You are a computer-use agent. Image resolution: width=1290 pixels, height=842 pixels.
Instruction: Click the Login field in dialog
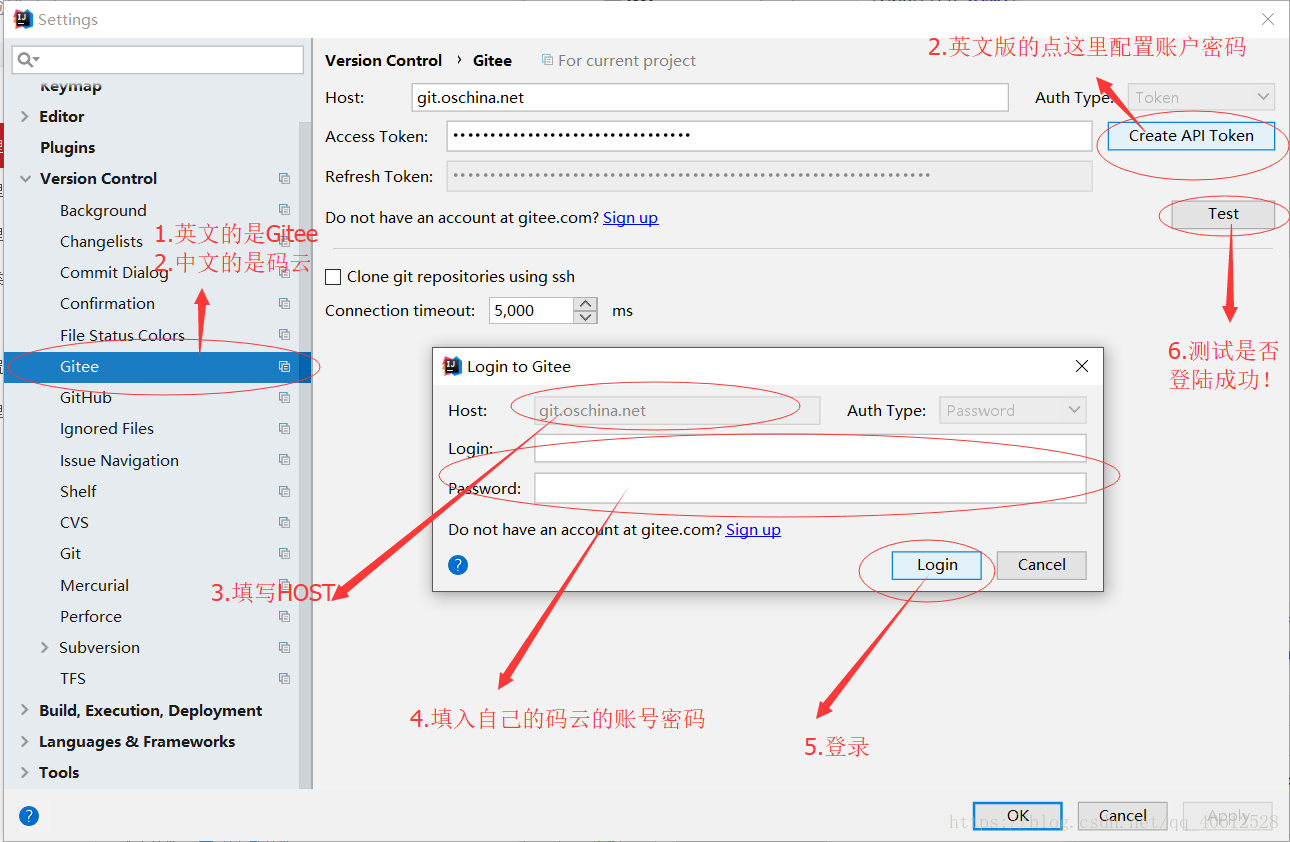(x=810, y=448)
